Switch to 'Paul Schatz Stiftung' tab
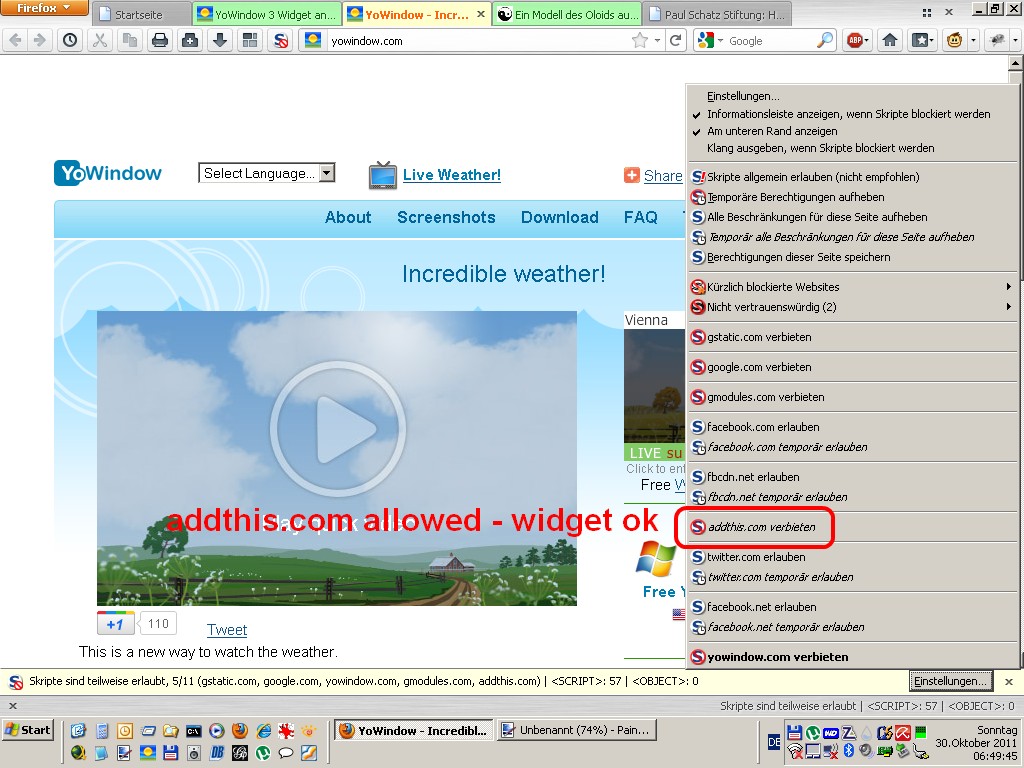Viewport: 1024px width, 768px height. 717,14
